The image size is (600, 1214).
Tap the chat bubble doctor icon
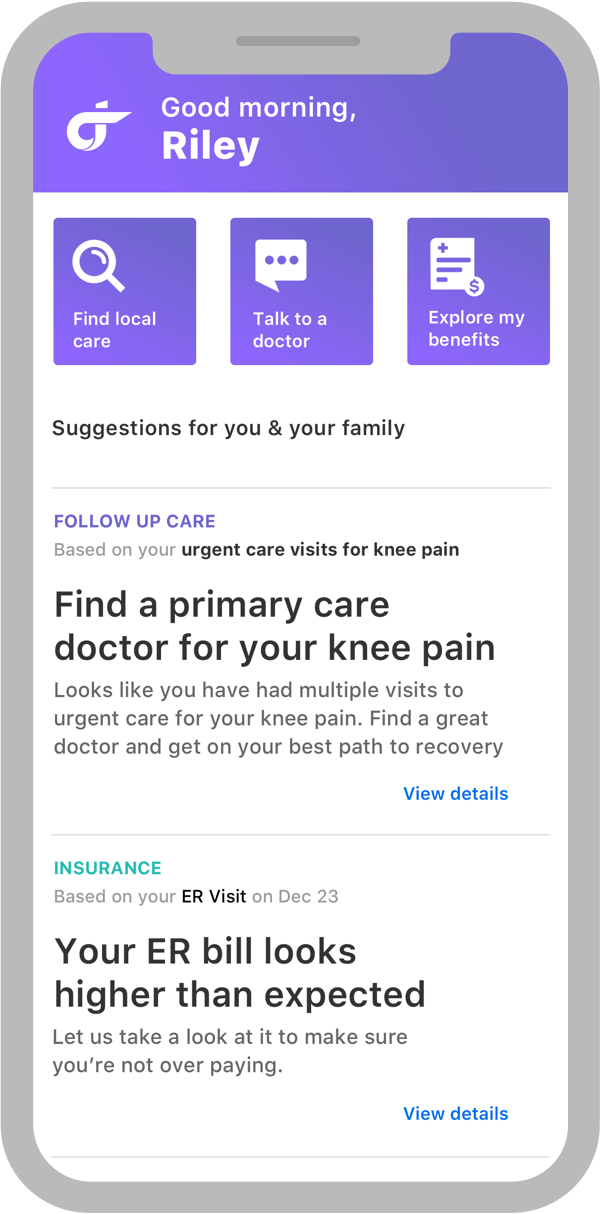(281, 266)
